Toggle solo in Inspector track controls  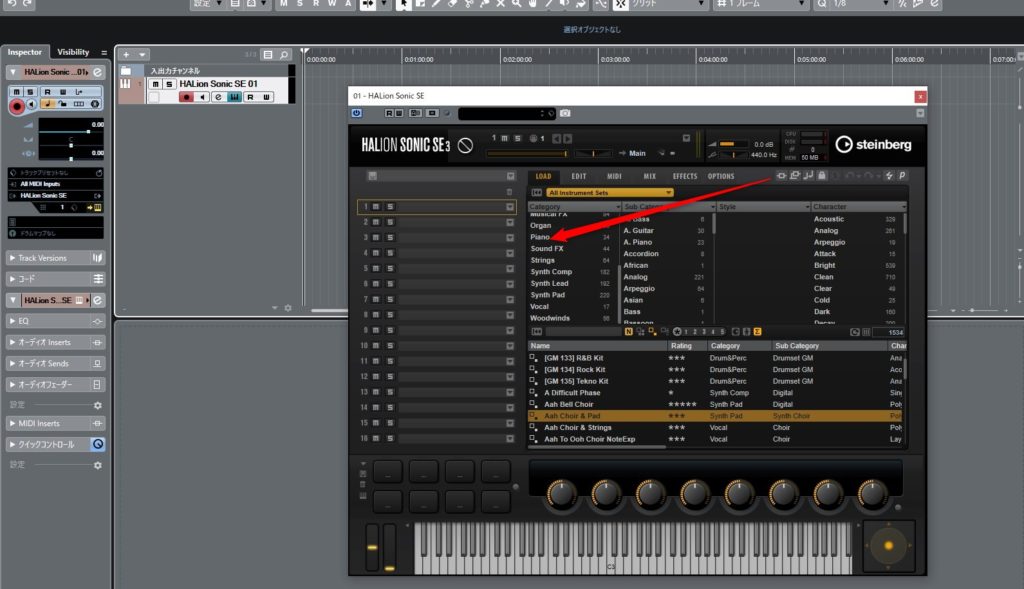click(x=30, y=92)
